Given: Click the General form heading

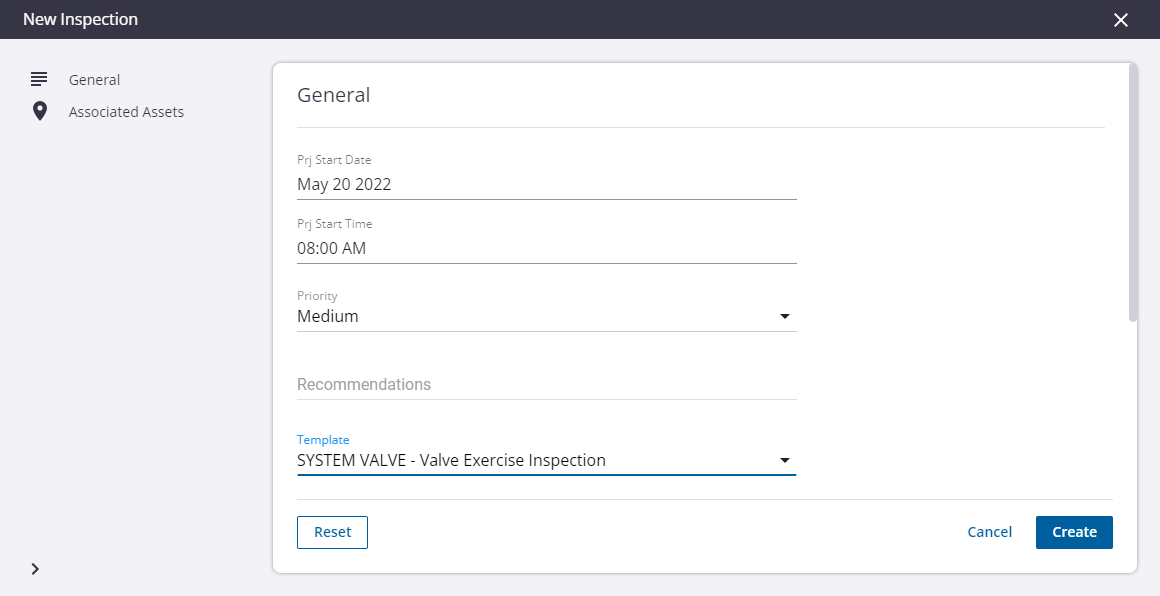Looking at the screenshot, I should tap(334, 95).
